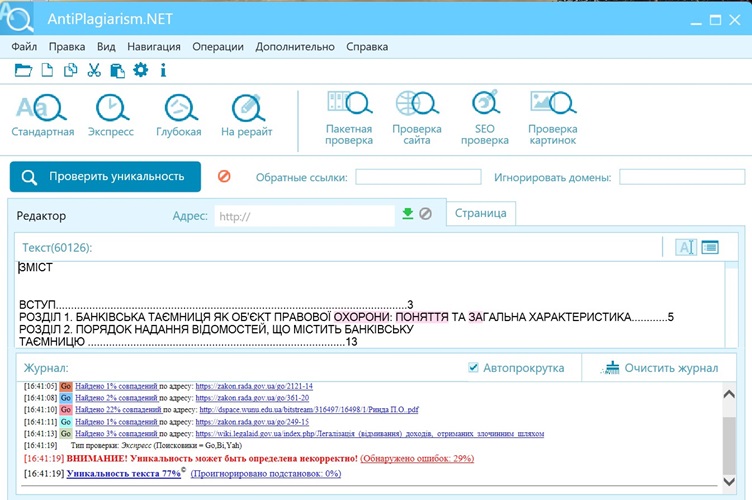Click the text editor vertical scrollbar
Screen dimensions: 752x500
click(x=732, y=305)
